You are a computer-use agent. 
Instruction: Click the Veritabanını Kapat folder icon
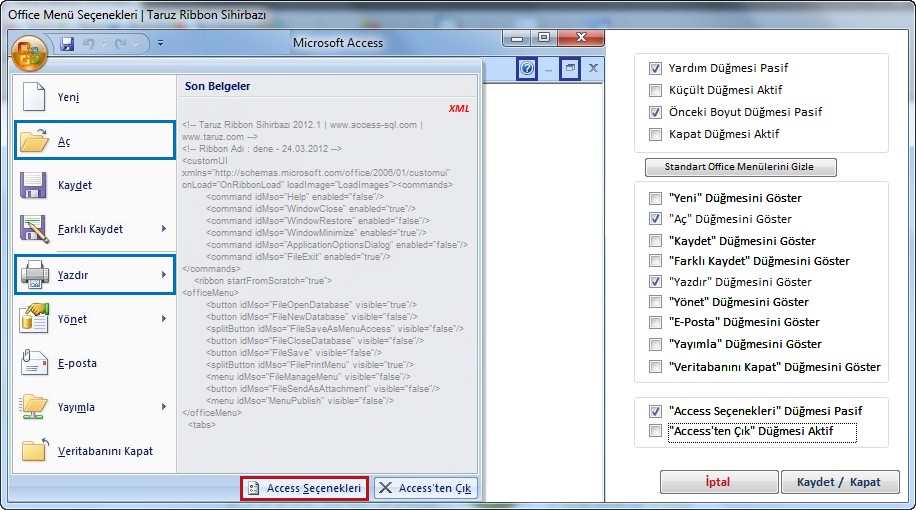click(34, 451)
